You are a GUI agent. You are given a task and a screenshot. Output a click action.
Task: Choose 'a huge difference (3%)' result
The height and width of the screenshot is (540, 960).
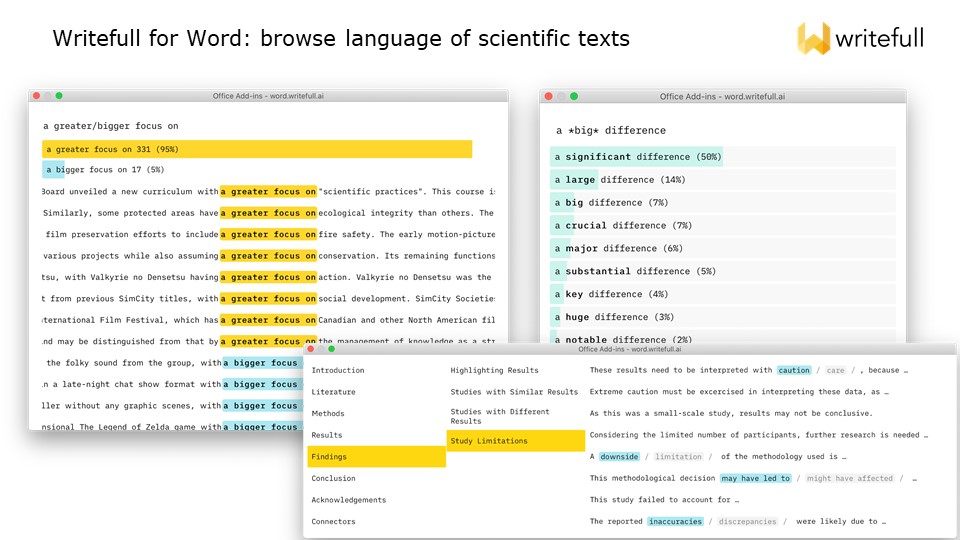[x=722, y=317]
